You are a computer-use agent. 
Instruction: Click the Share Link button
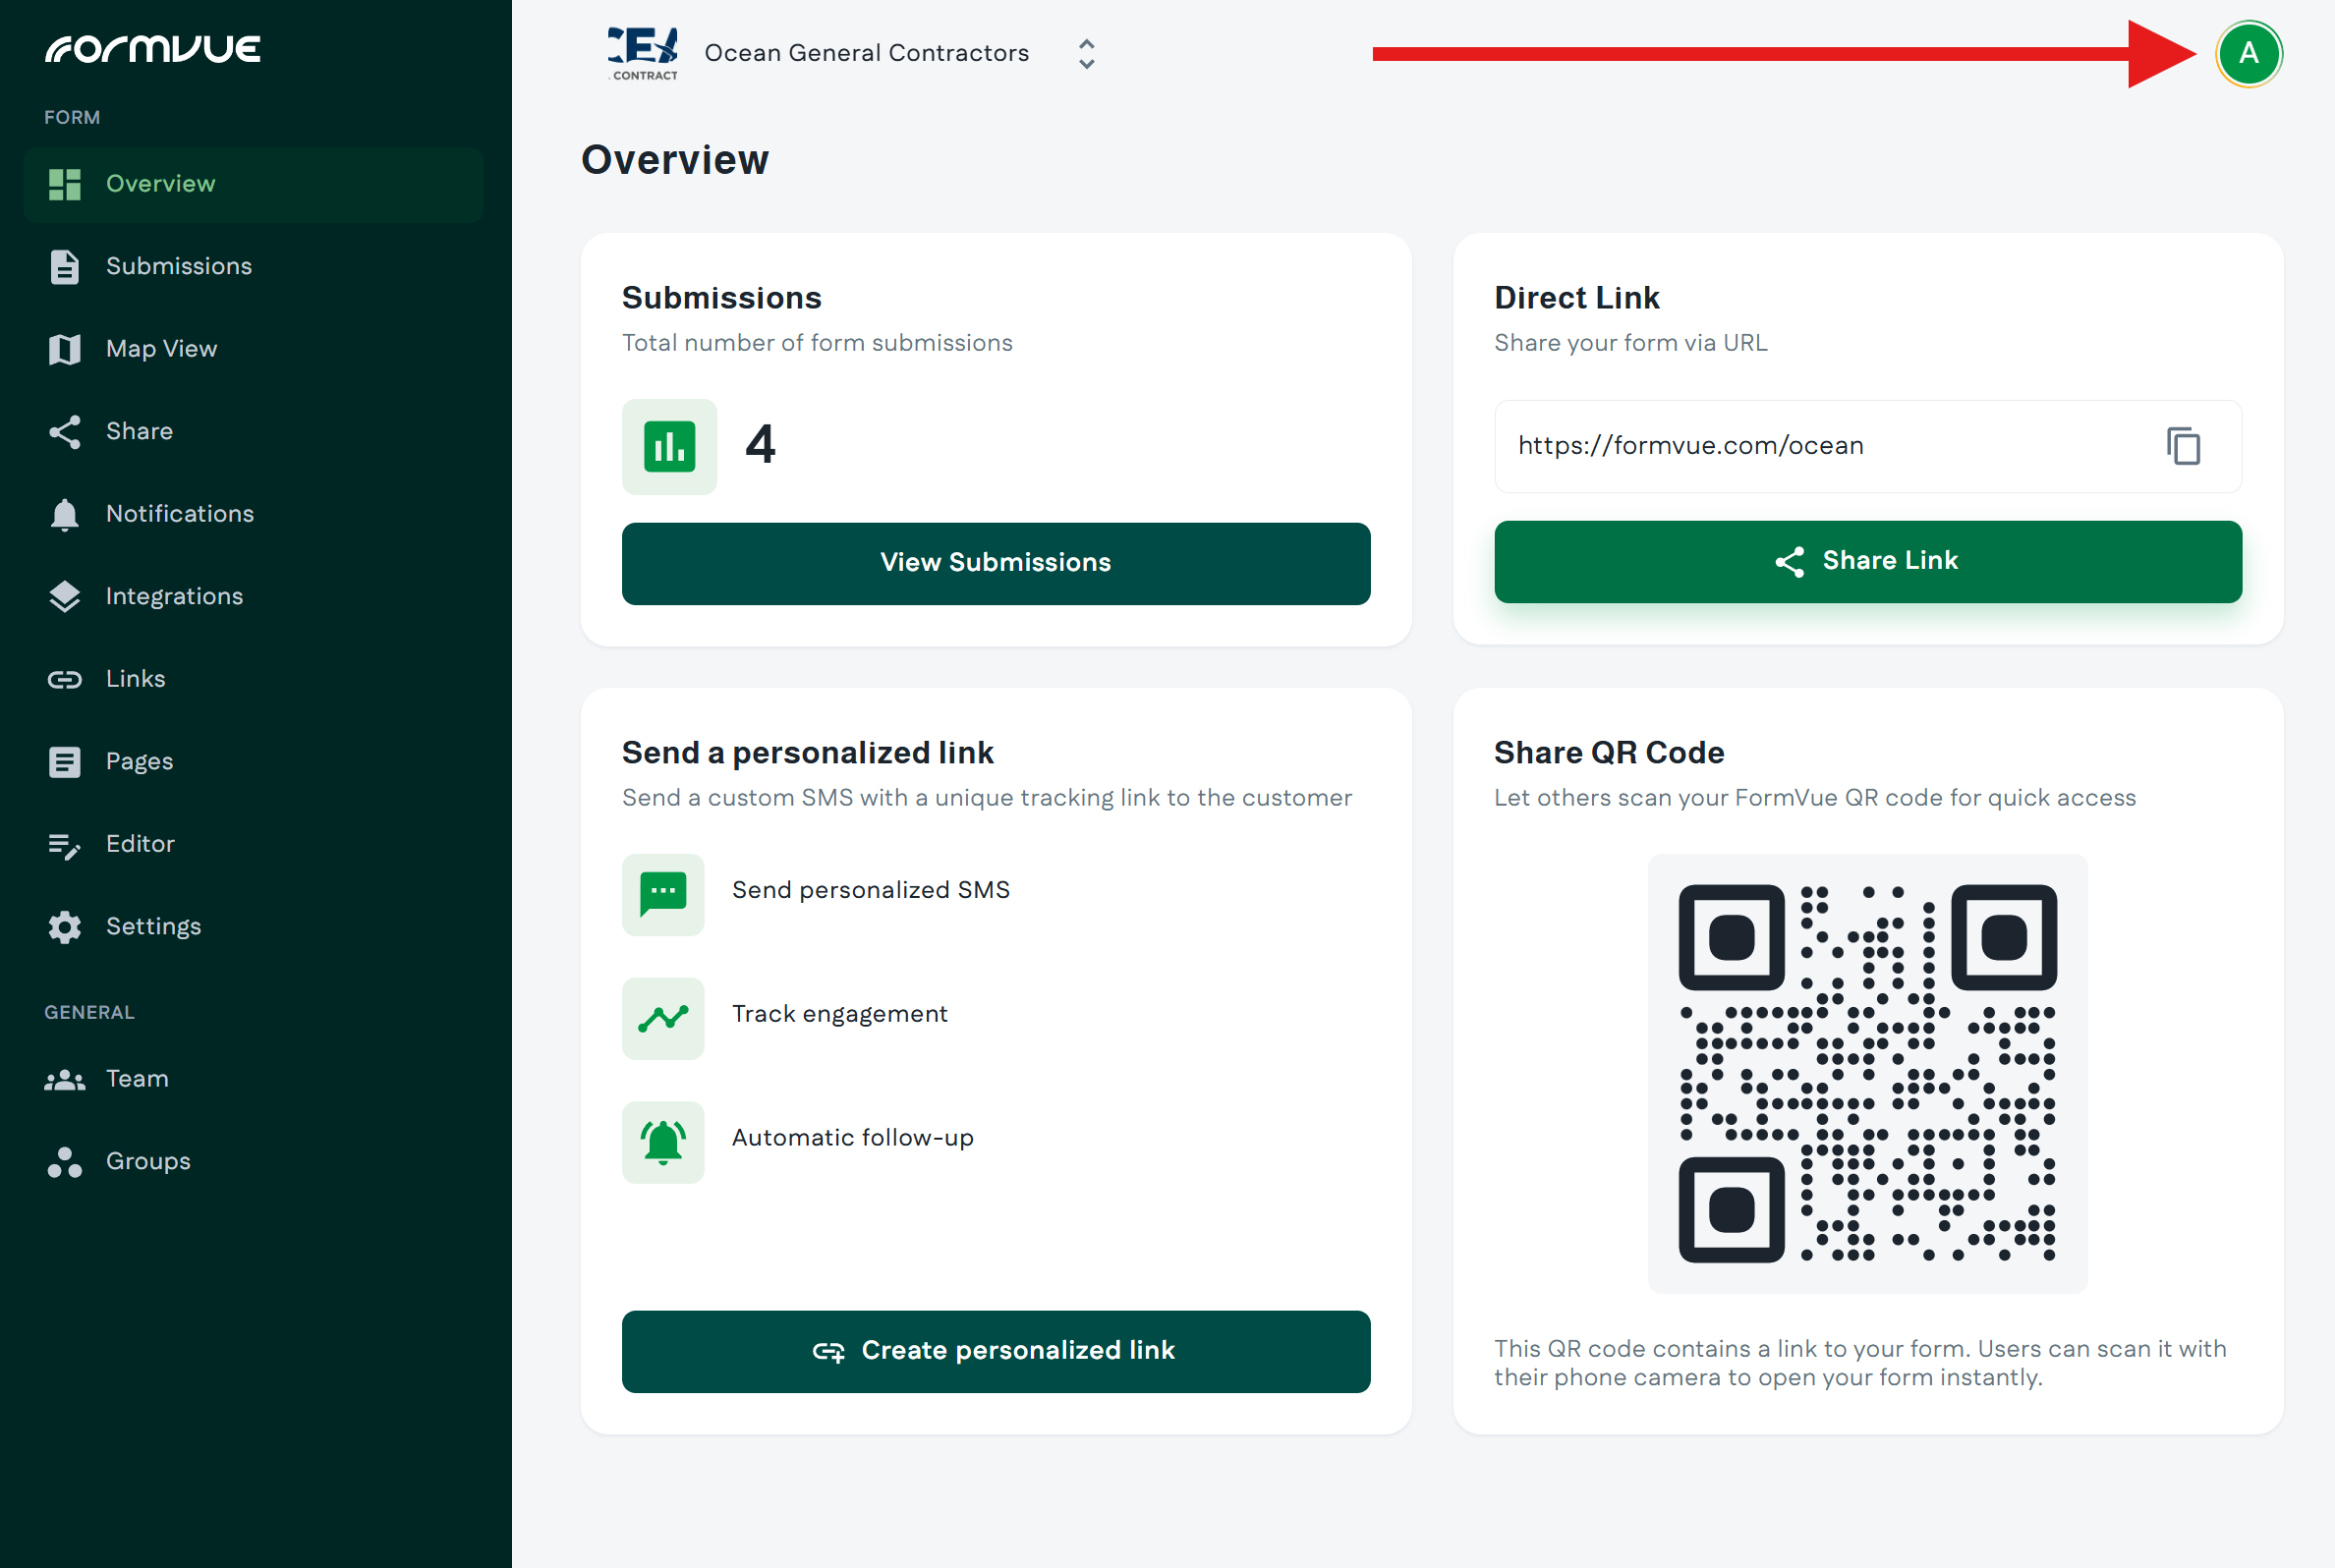click(x=1867, y=561)
